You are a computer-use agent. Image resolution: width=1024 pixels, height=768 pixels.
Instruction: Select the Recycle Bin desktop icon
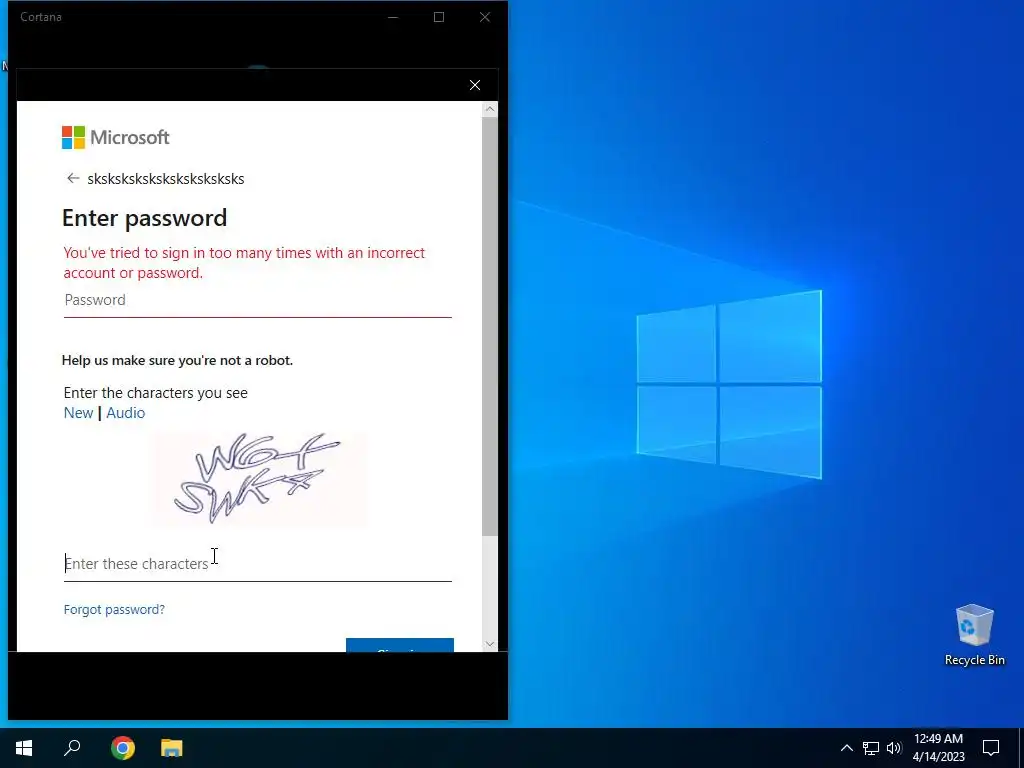click(974, 635)
